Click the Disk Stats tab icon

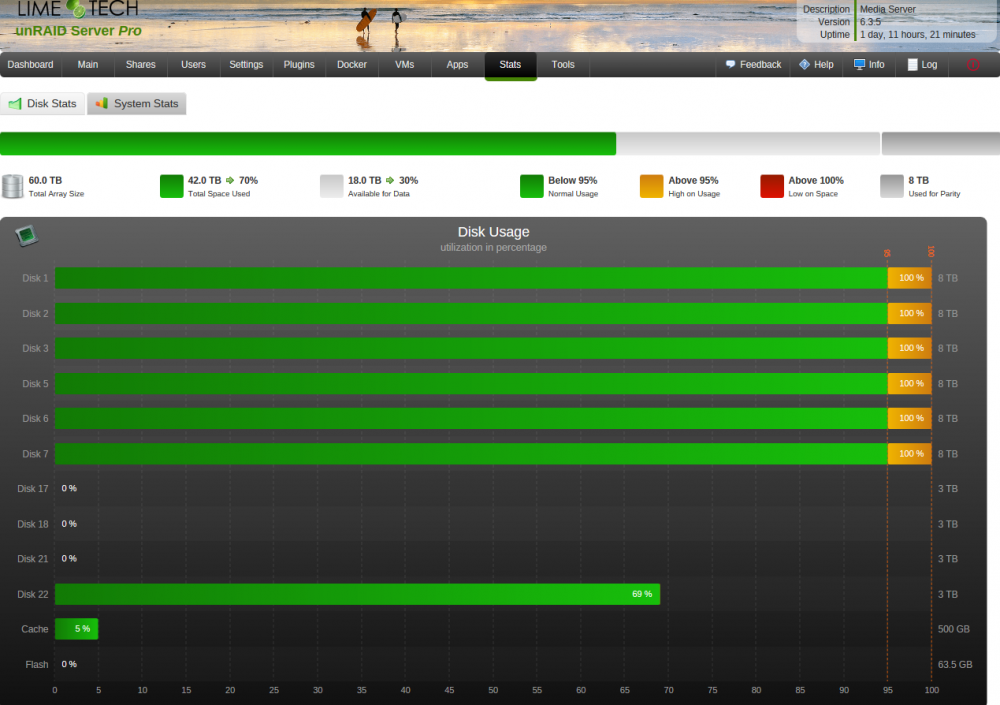[x=15, y=103]
